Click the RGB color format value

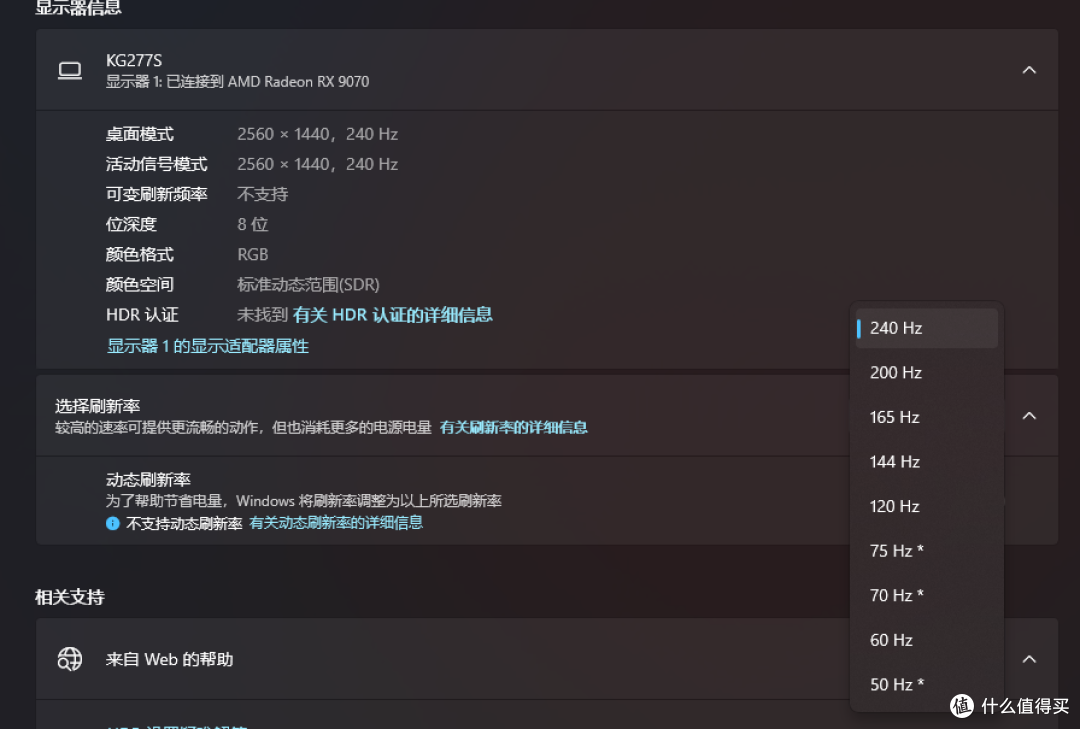pyautogui.click(x=253, y=254)
